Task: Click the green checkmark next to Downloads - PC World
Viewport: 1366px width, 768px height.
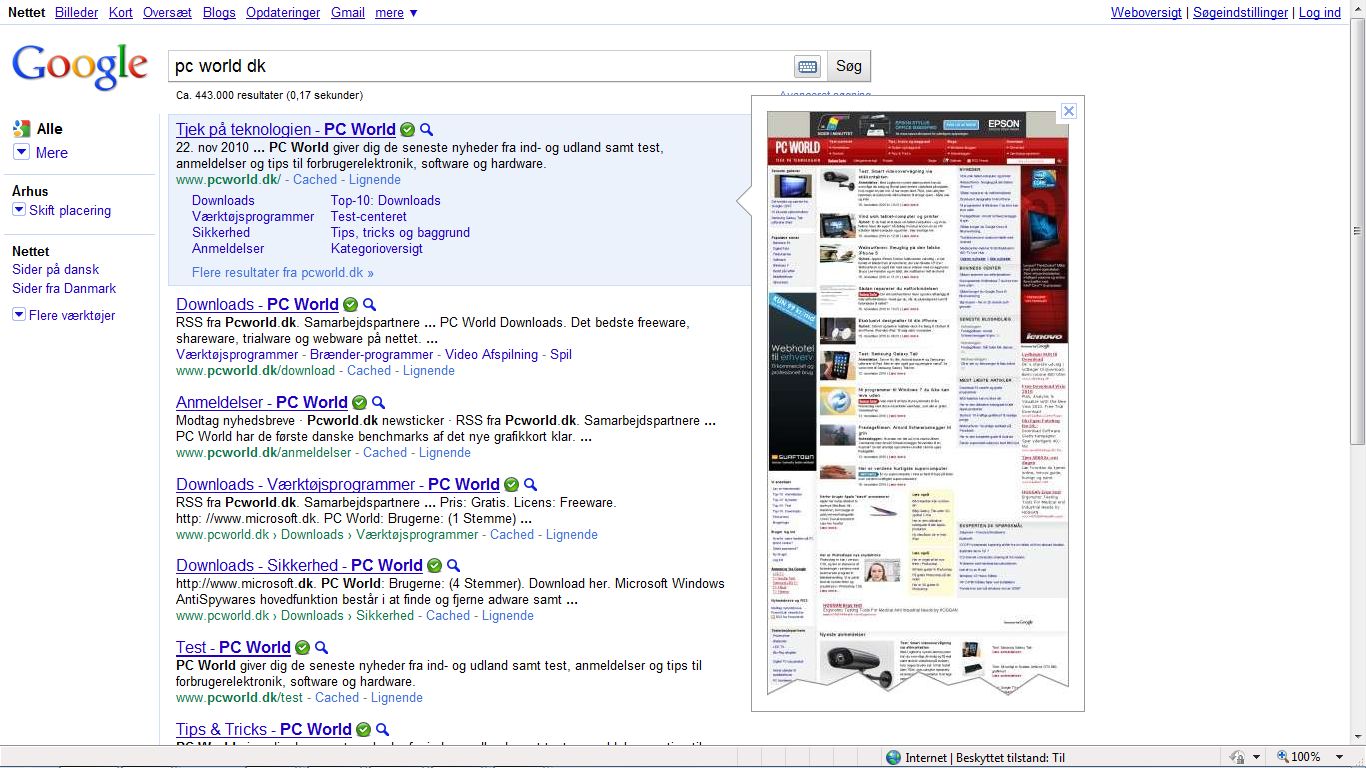Action: coord(350,305)
